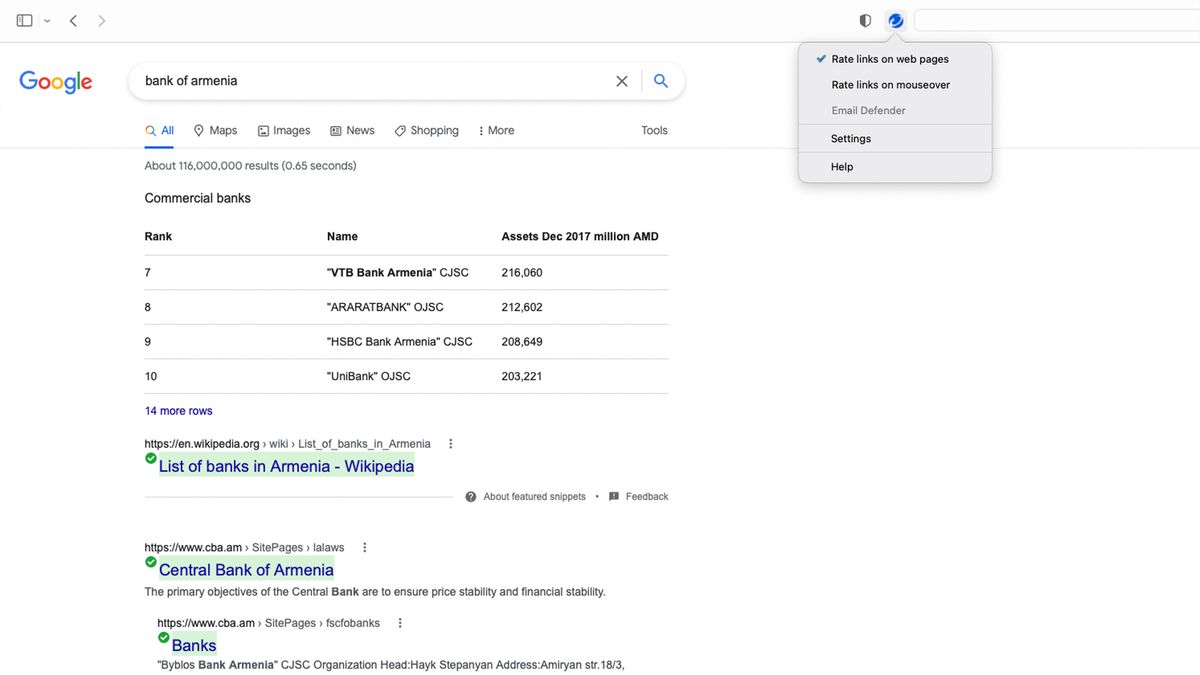This screenshot has width=1200, height=675.
Task: Open Settings from the extension menu
Action: click(850, 139)
